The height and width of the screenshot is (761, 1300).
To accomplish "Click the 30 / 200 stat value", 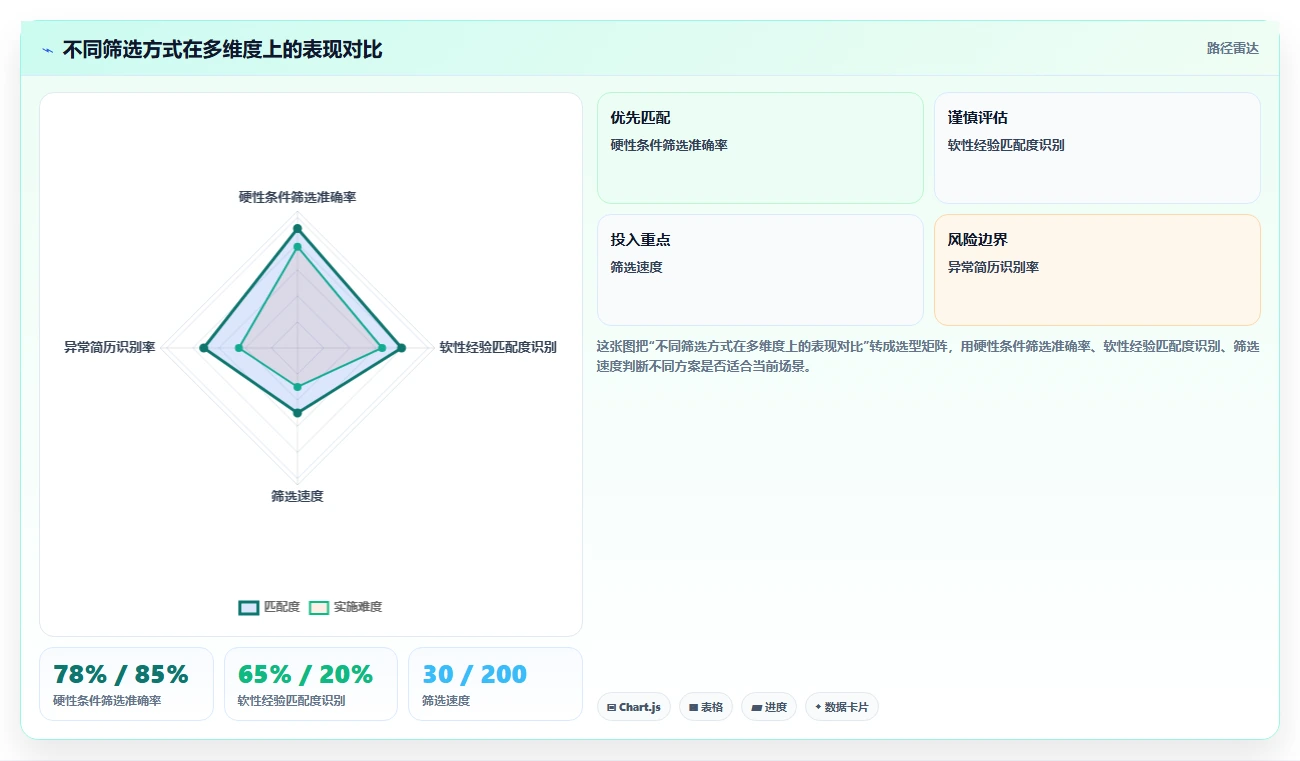I will pos(474,674).
